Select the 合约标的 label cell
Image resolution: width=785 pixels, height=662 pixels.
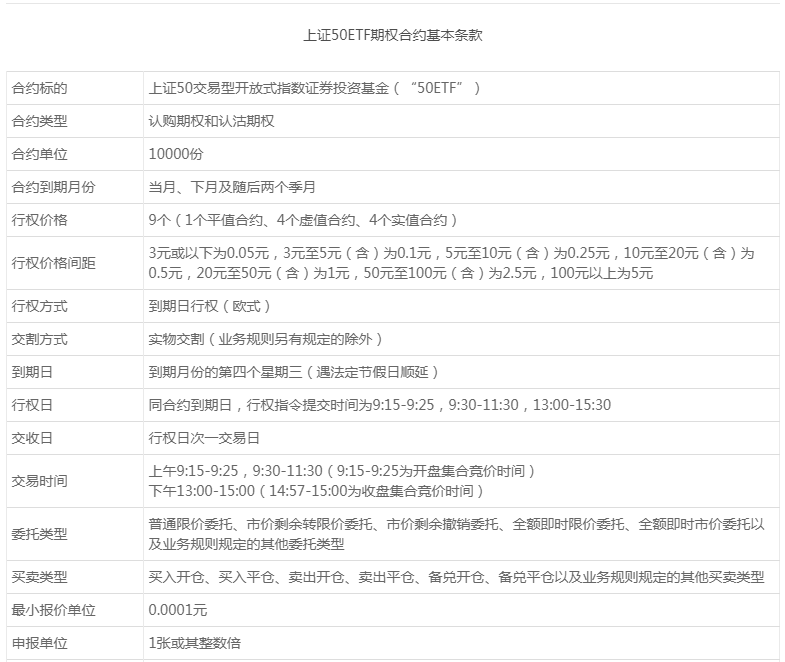click(x=39, y=88)
